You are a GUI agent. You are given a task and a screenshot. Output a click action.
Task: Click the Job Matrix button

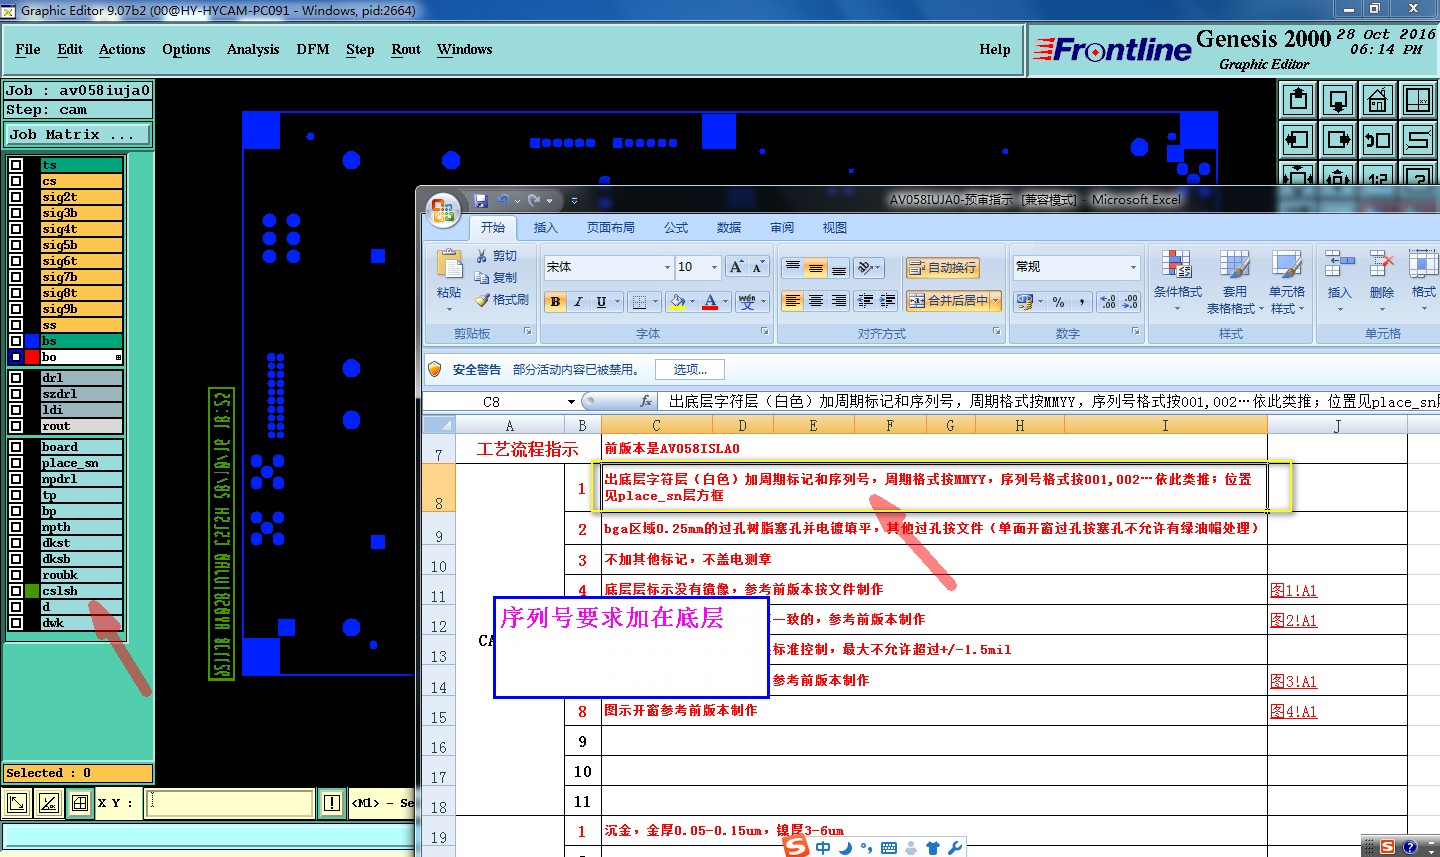coord(79,134)
